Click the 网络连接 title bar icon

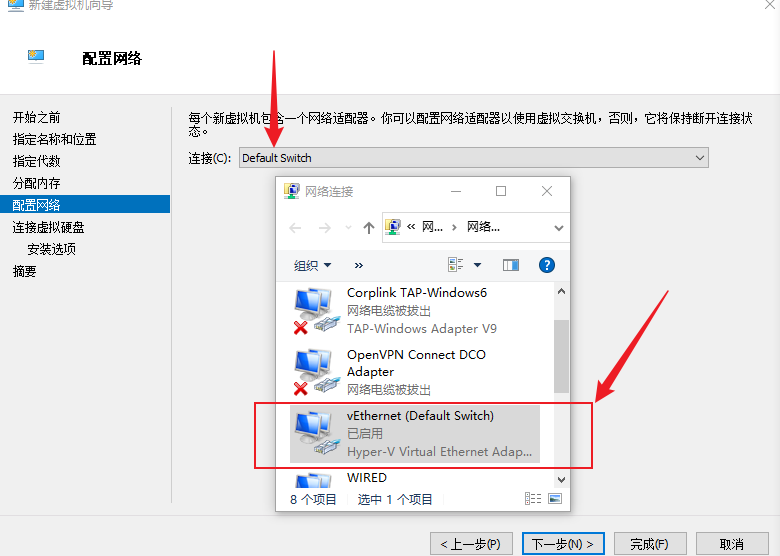pos(292,191)
